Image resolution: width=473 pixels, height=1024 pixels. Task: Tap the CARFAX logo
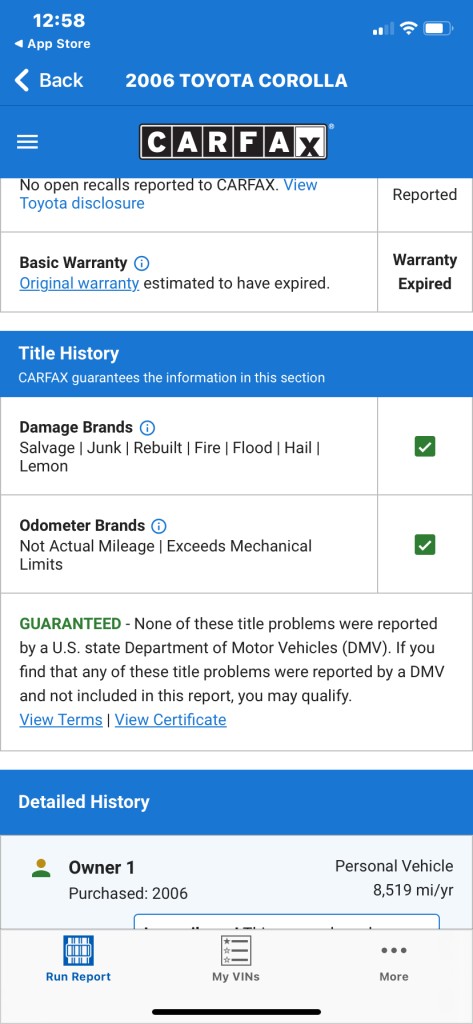click(x=233, y=142)
